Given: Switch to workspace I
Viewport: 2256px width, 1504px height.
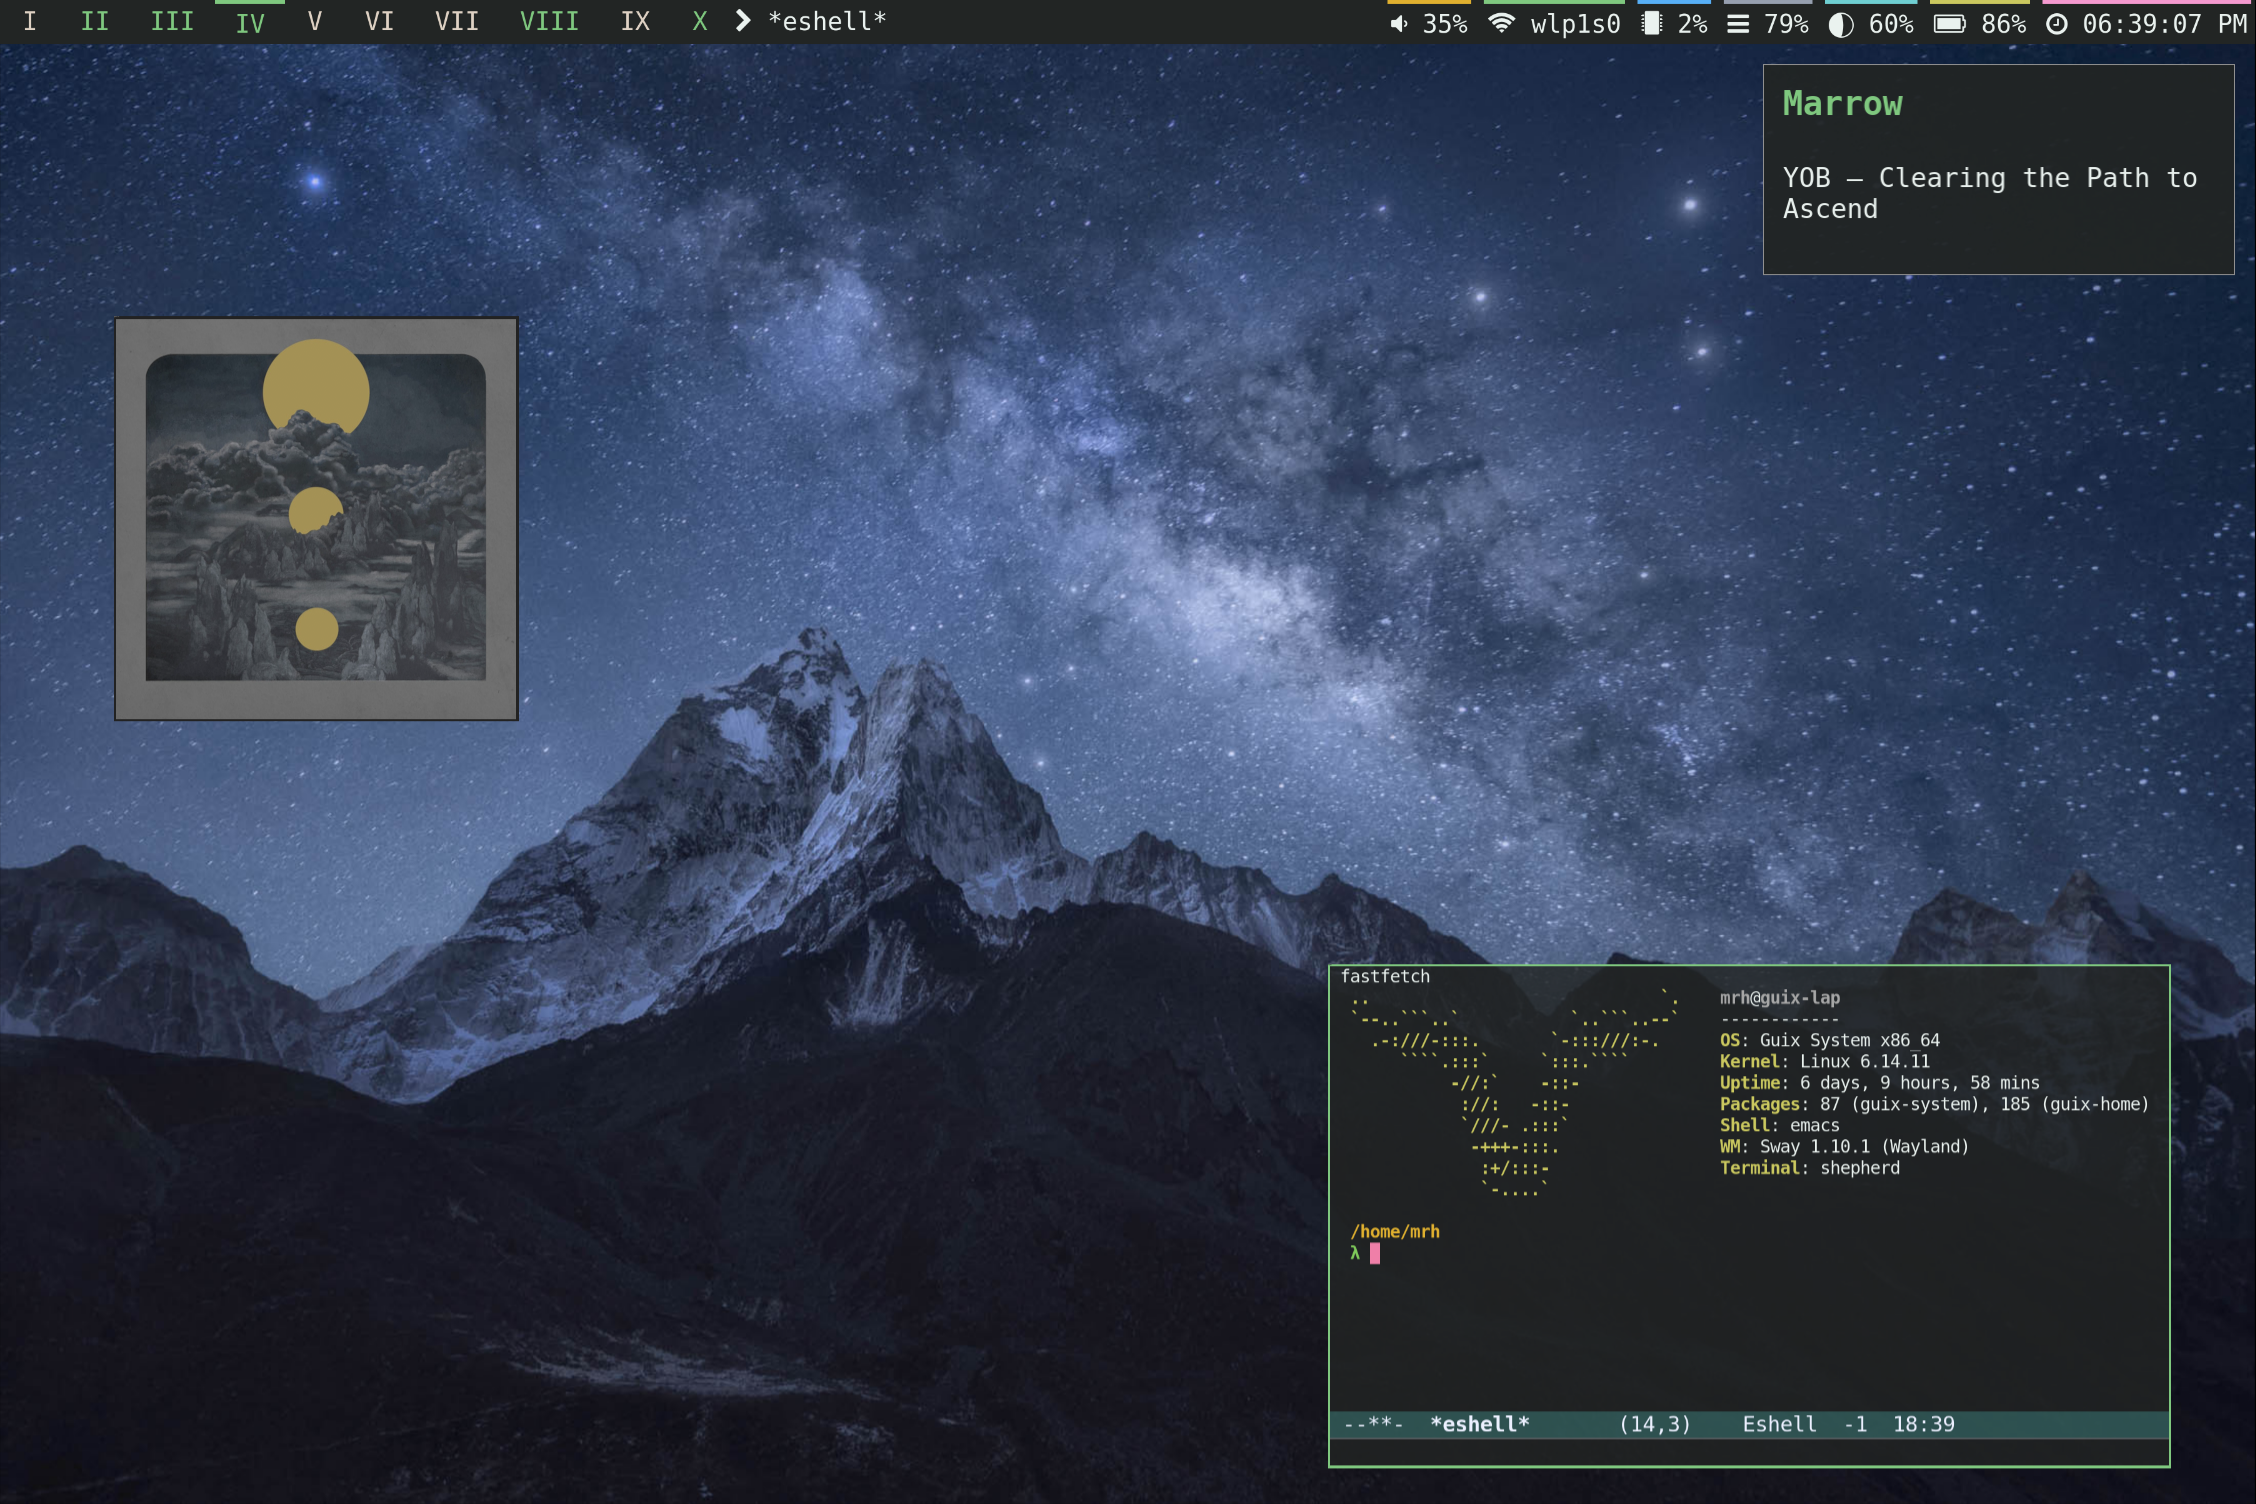Looking at the screenshot, I should [30, 22].
